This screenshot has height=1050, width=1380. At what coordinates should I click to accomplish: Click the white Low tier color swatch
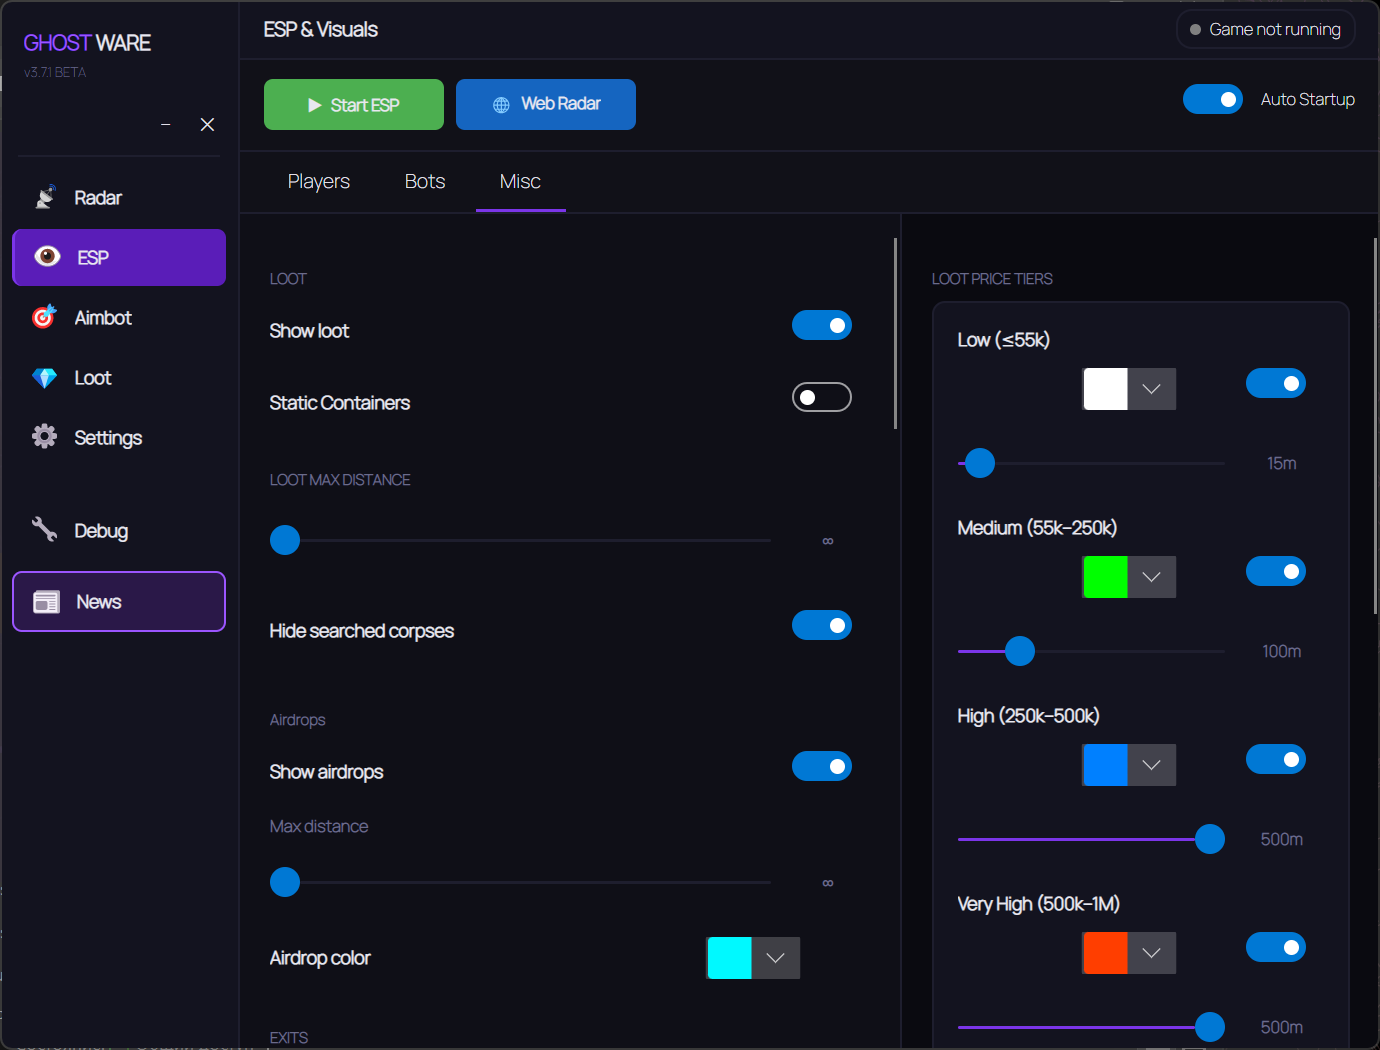click(1106, 389)
